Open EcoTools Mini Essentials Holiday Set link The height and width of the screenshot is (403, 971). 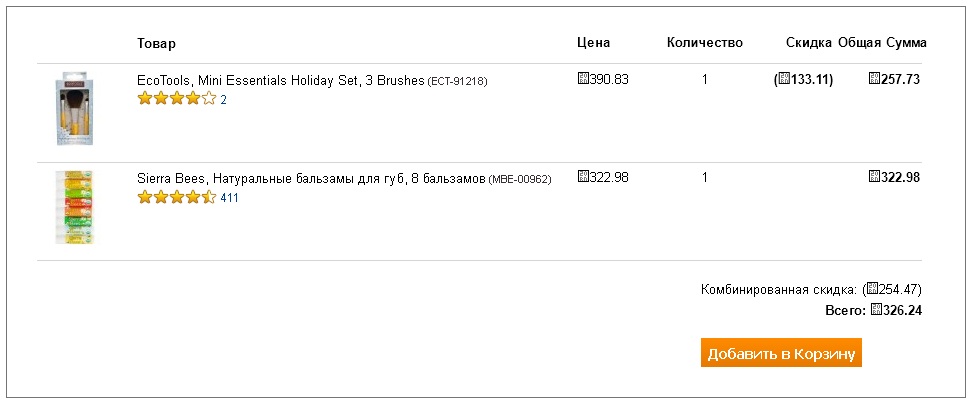tap(281, 80)
